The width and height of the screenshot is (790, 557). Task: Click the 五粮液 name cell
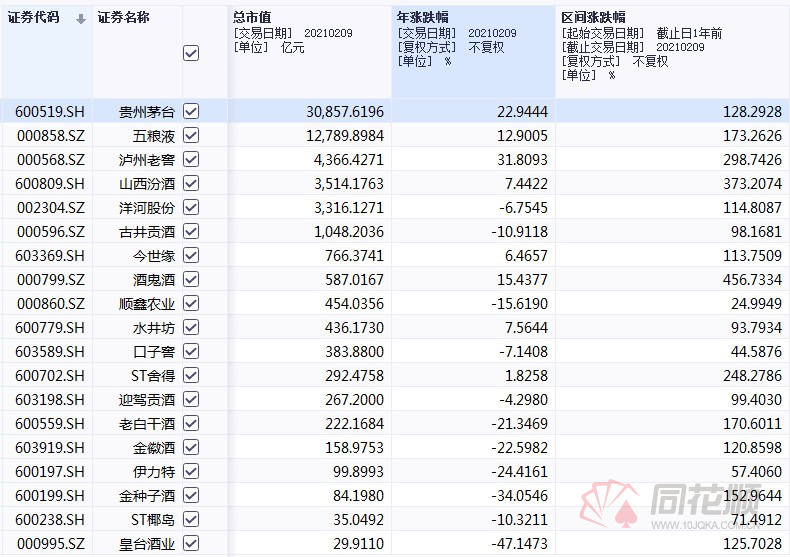[154, 135]
